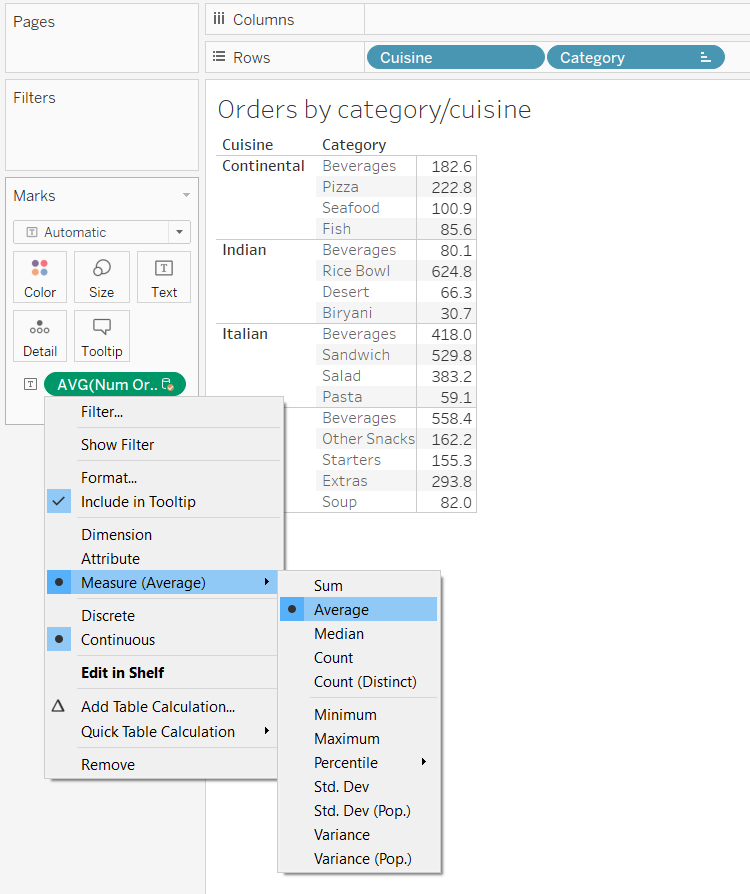750x894 pixels.
Task: Click the Cuisine column header
Action: pos(248,145)
